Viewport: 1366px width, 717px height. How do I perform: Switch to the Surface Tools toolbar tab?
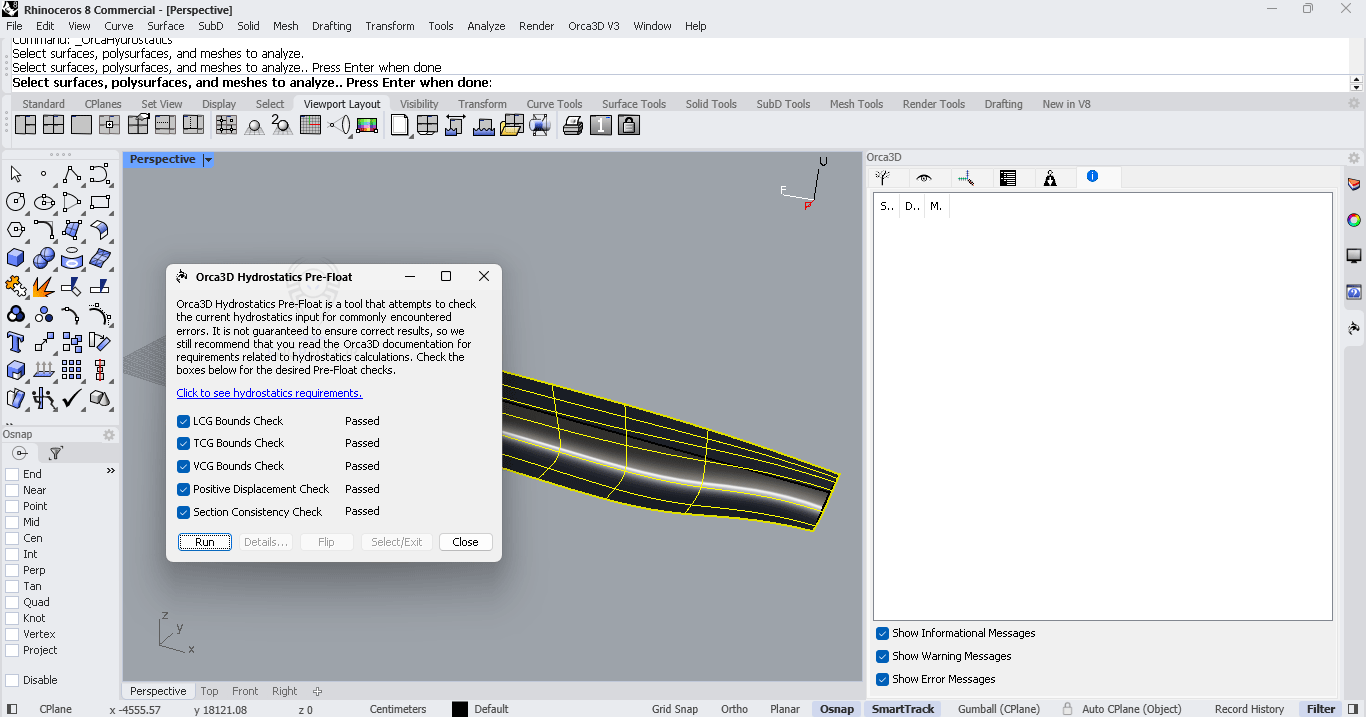coord(633,104)
